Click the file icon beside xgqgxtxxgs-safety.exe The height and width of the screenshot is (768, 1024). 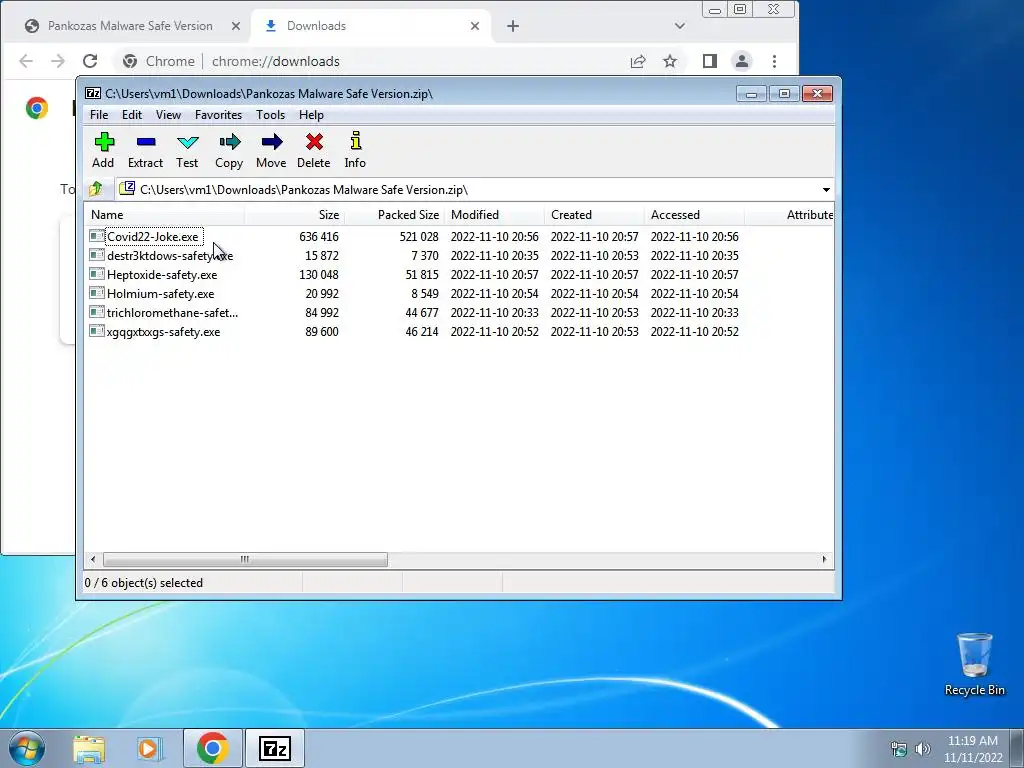coord(97,331)
